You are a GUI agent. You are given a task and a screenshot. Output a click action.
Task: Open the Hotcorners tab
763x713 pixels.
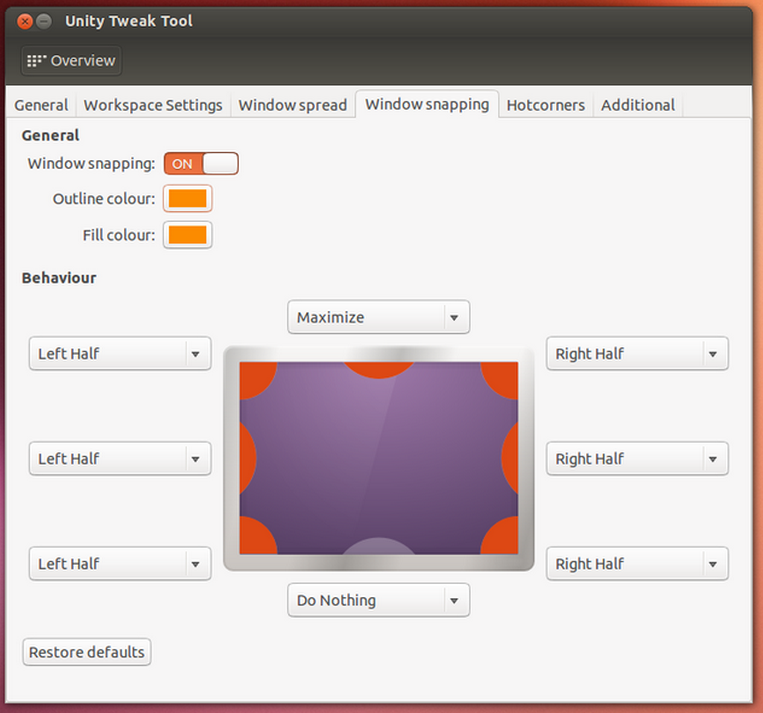[x=545, y=105]
